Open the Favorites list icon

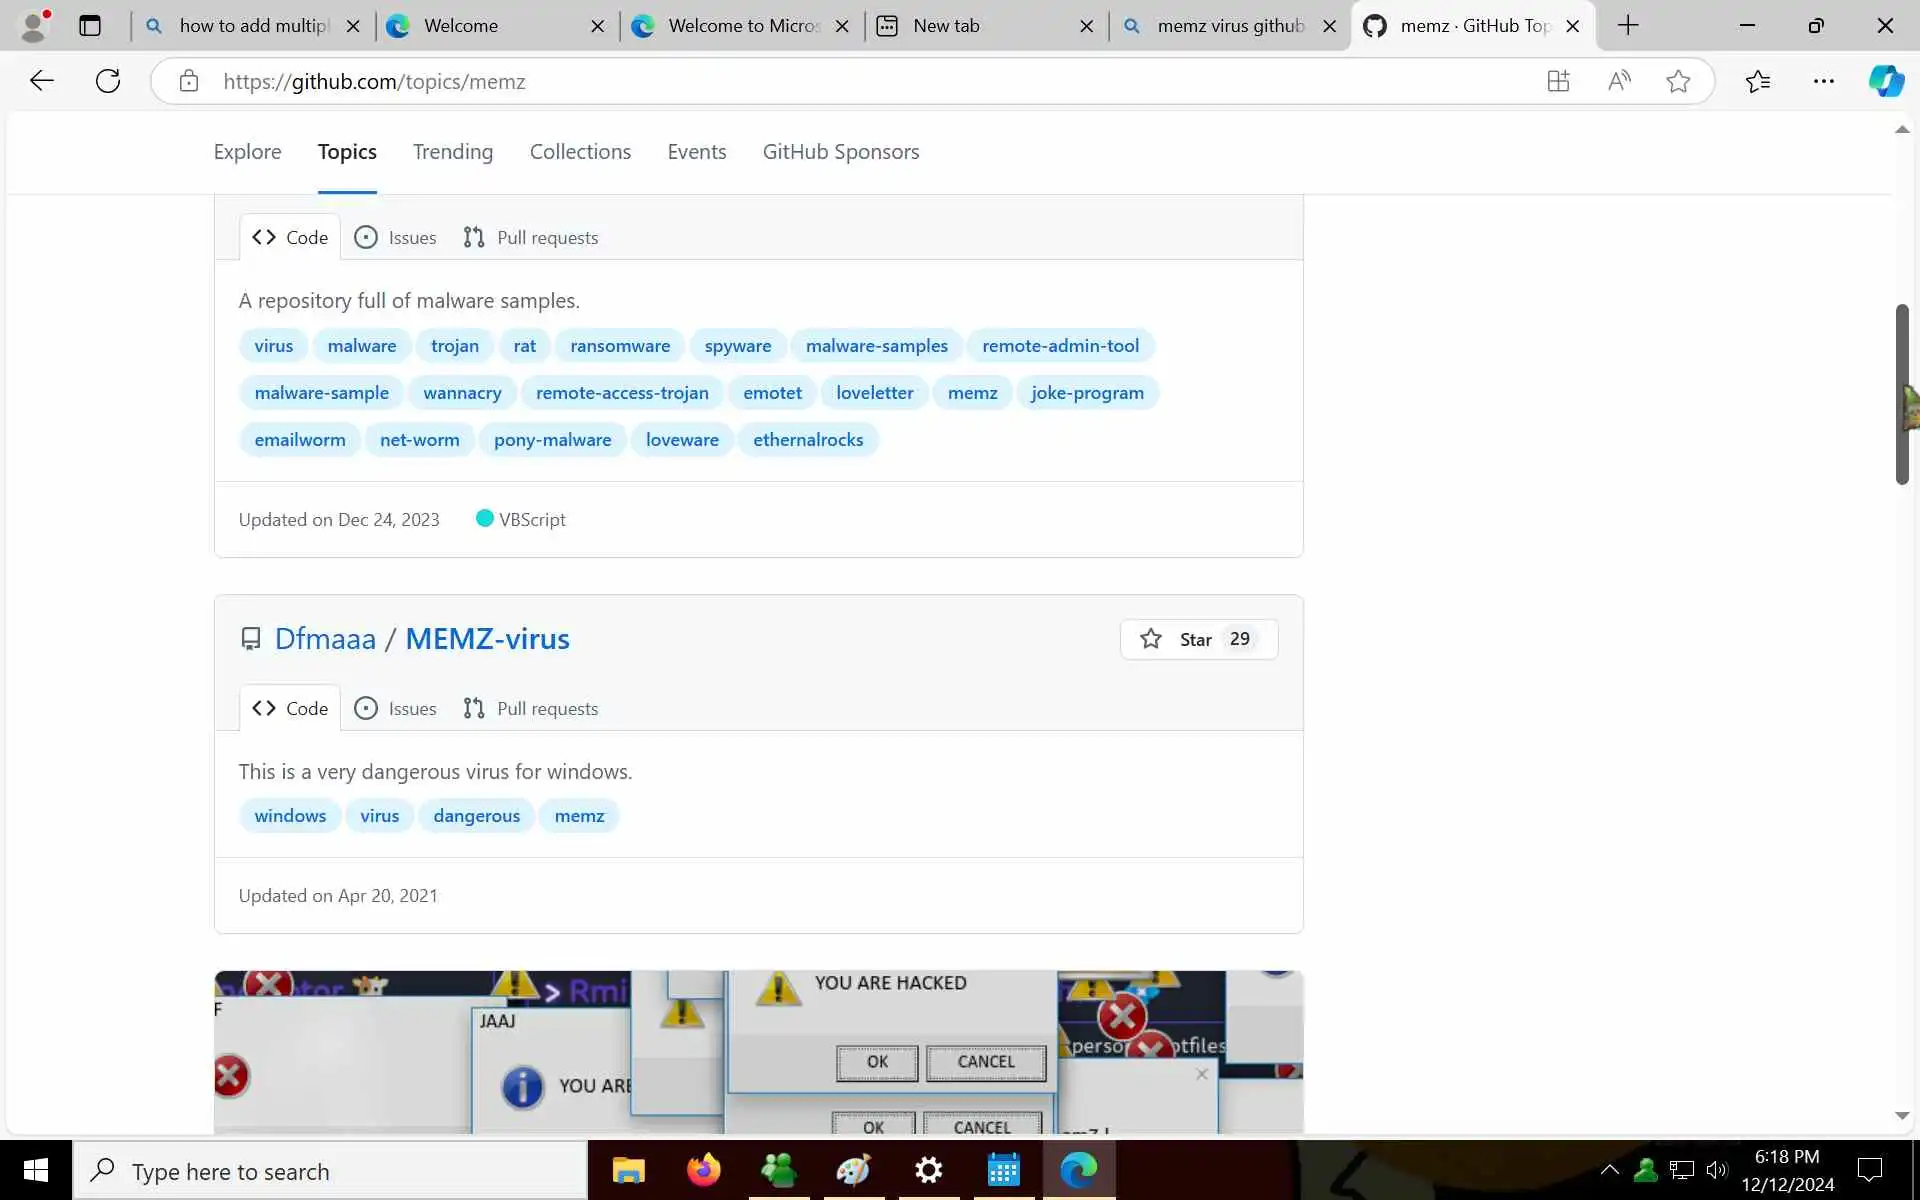1757,81
